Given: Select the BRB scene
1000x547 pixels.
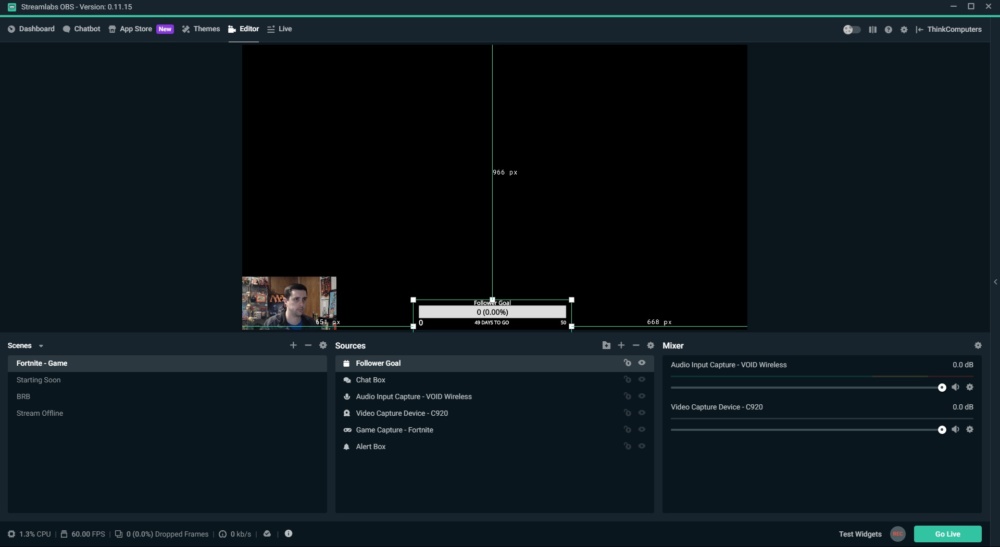Looking at the screenshot, I should 167,397.
